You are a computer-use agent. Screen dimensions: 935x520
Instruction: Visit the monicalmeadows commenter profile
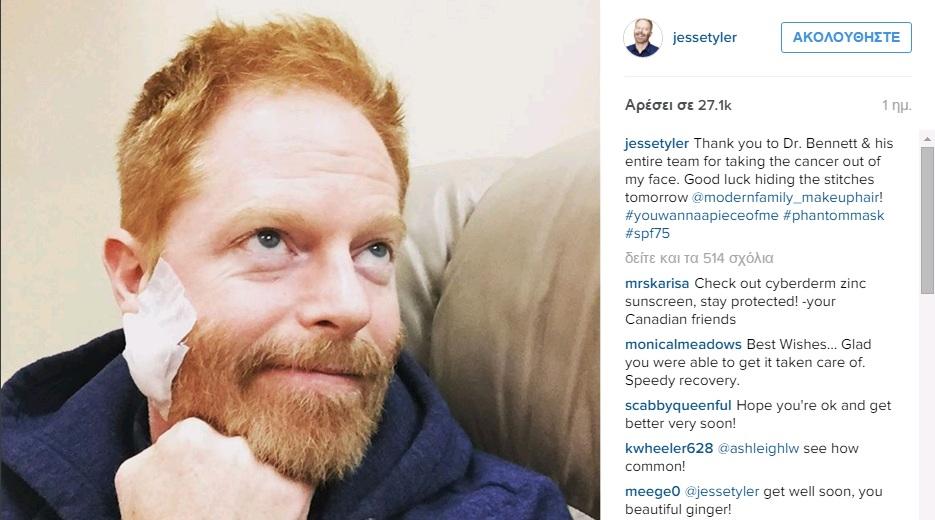click(x=683, y=344)
